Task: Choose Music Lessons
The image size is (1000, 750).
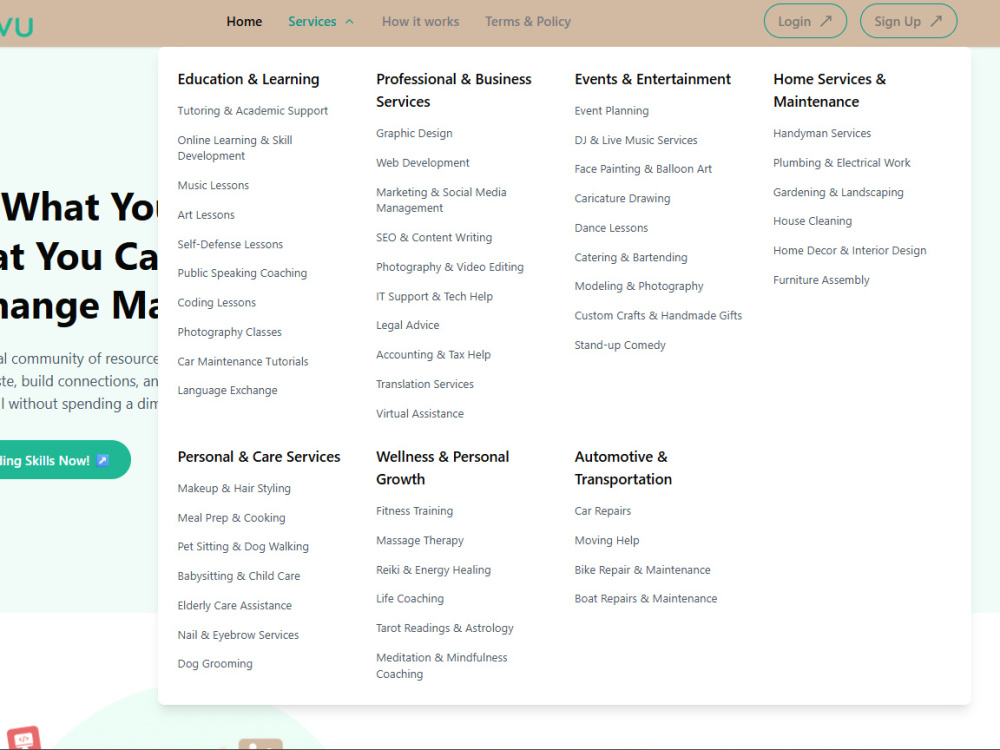Action: pos(213,186)
